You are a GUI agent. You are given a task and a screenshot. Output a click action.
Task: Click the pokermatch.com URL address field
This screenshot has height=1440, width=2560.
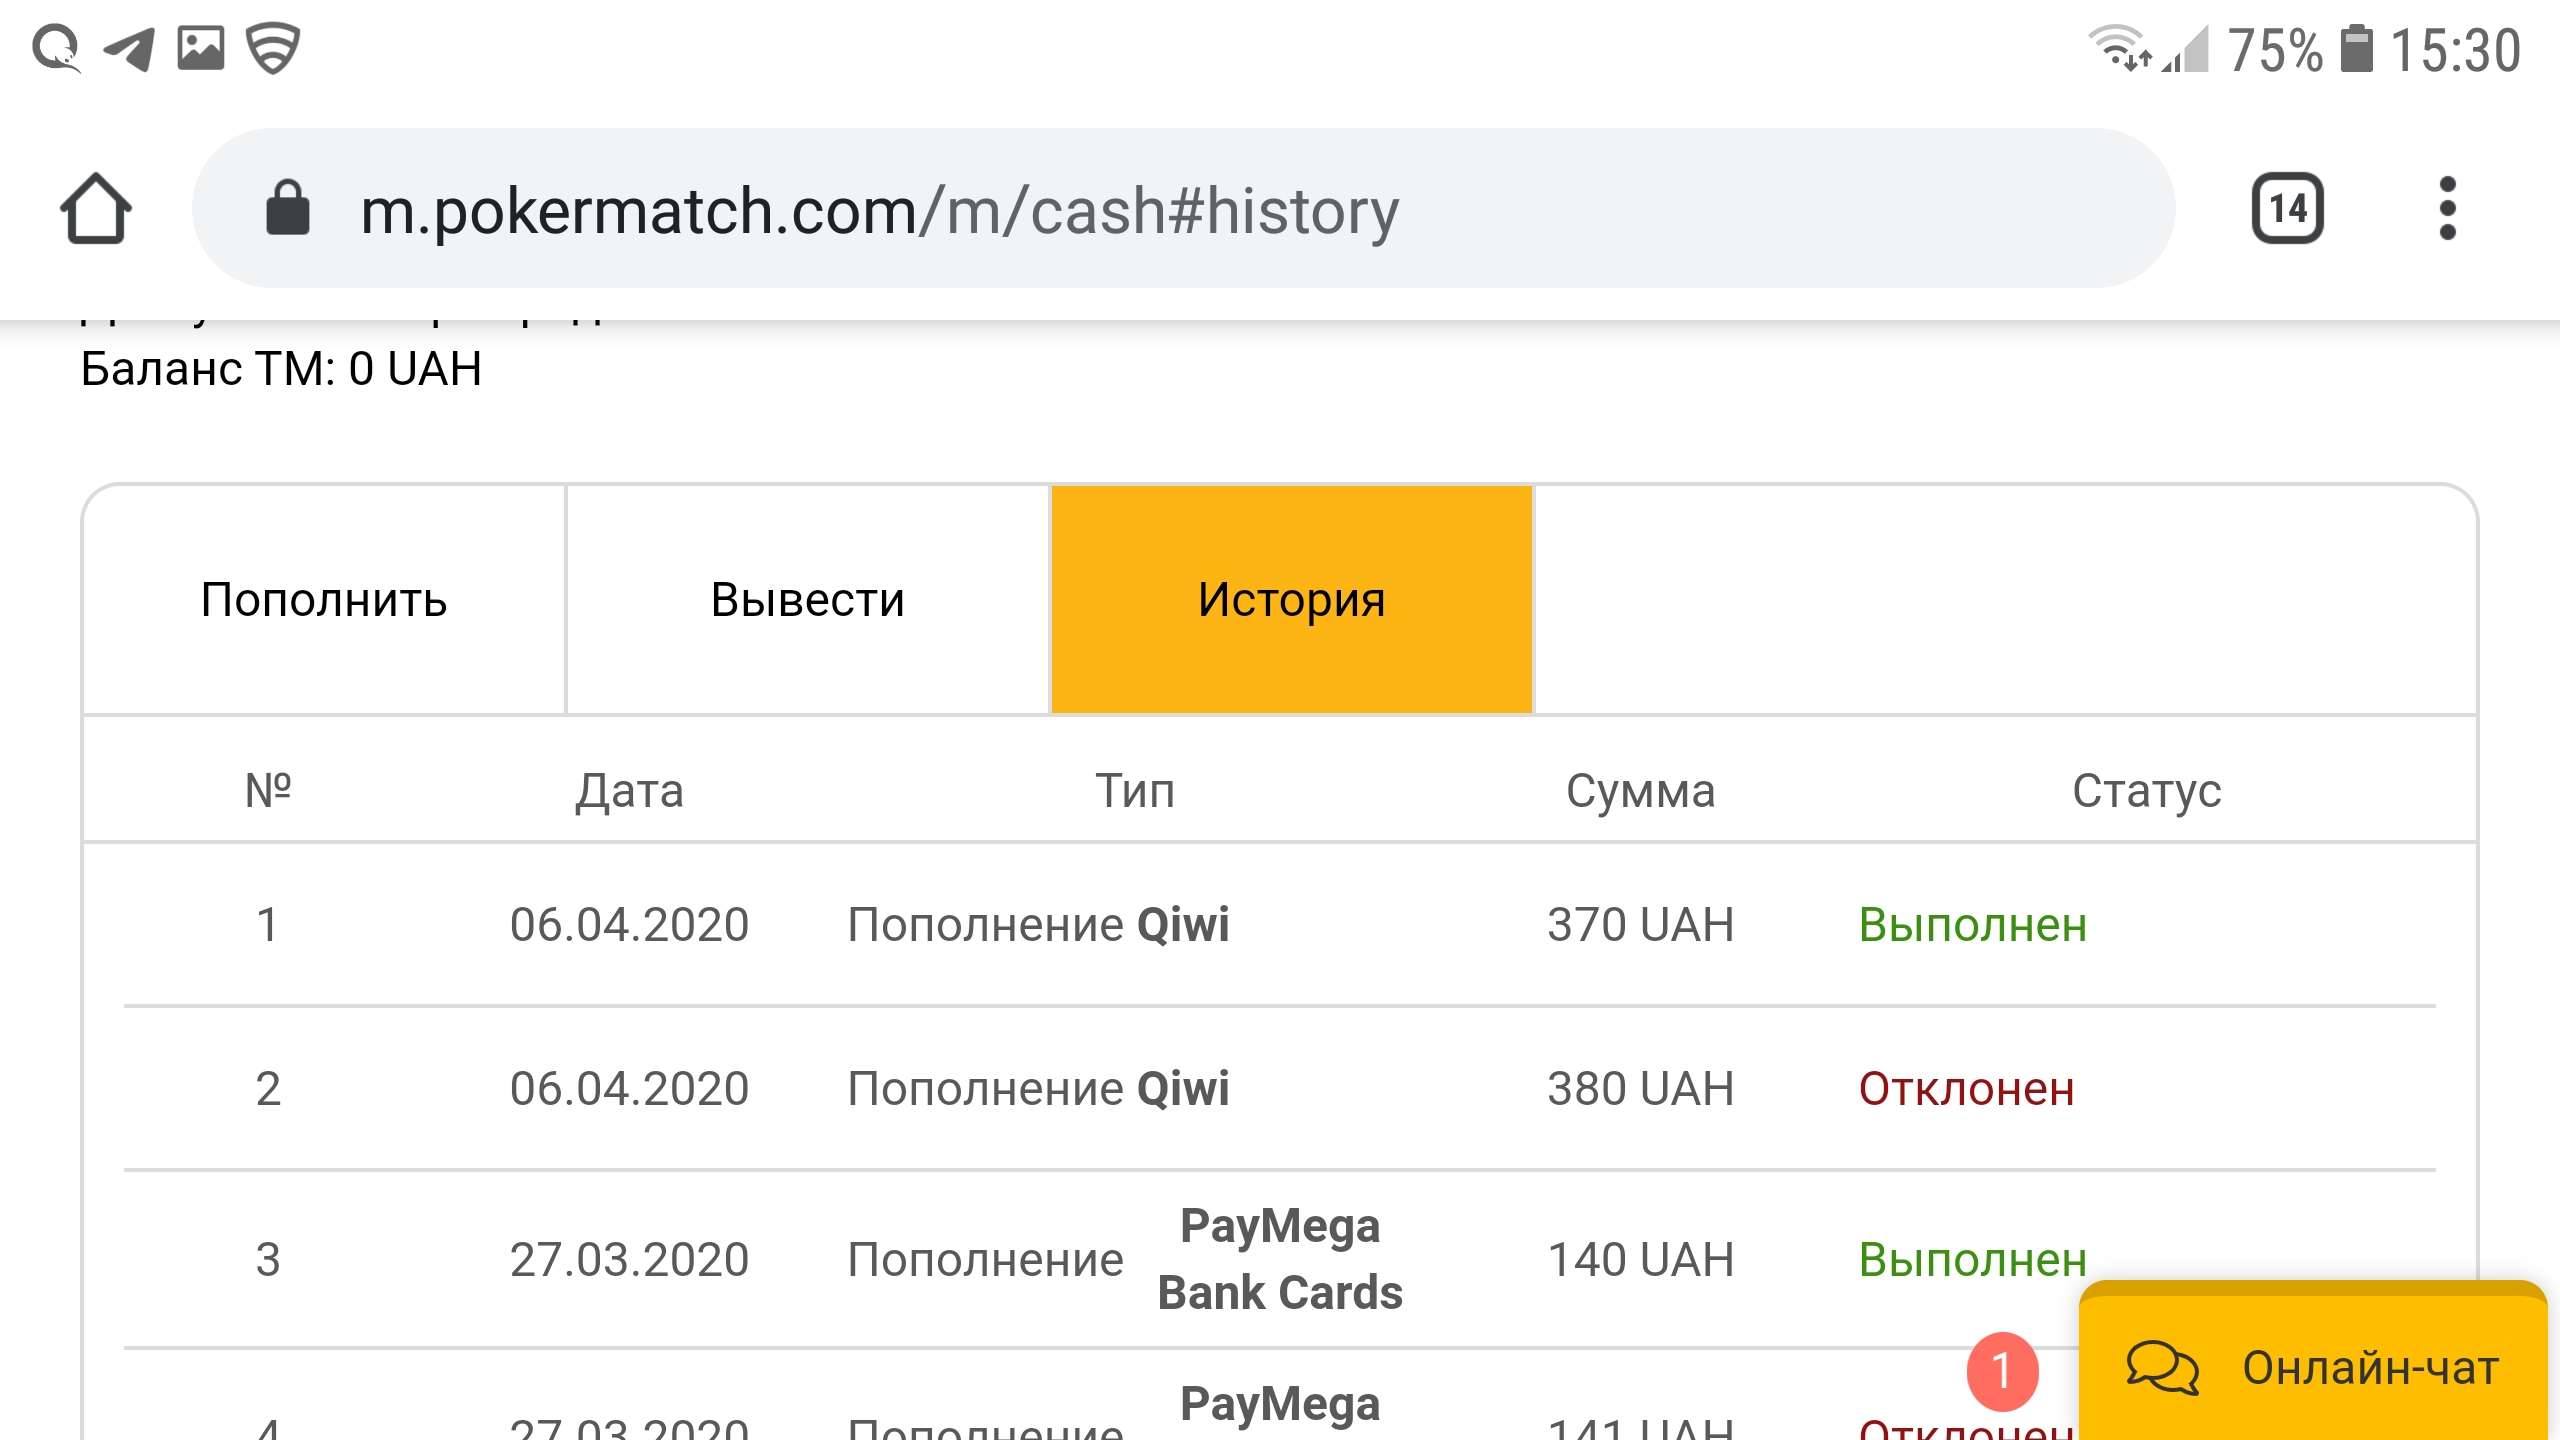(880, 211)
